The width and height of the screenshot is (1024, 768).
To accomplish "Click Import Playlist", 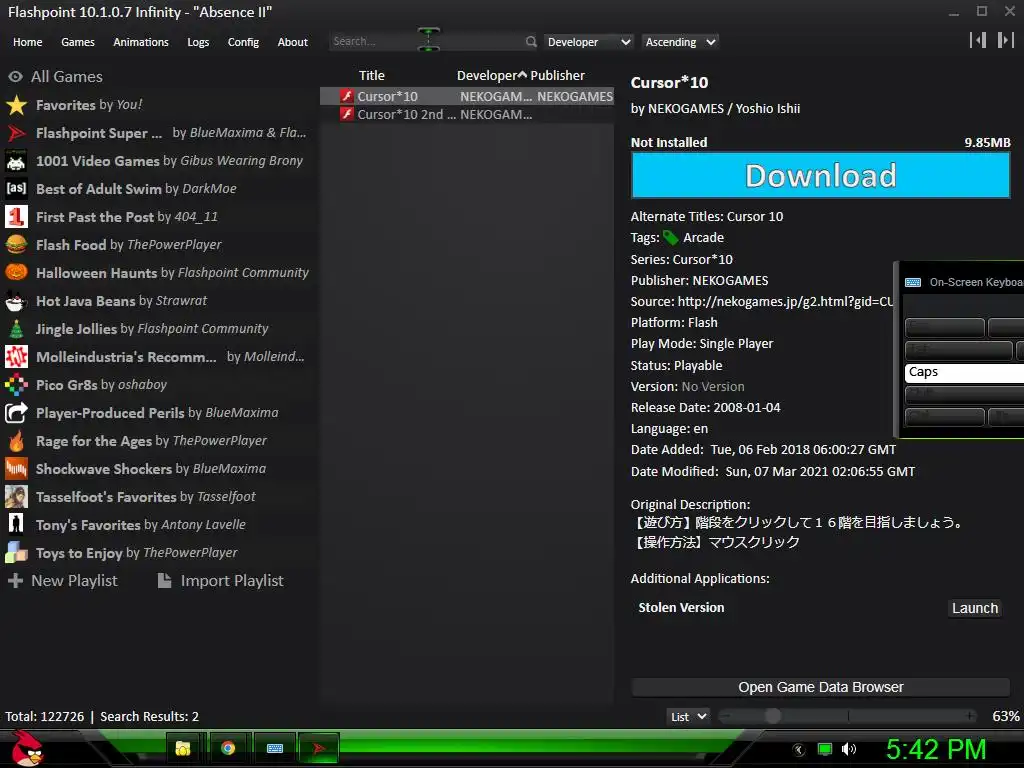I will pos(221,581).
